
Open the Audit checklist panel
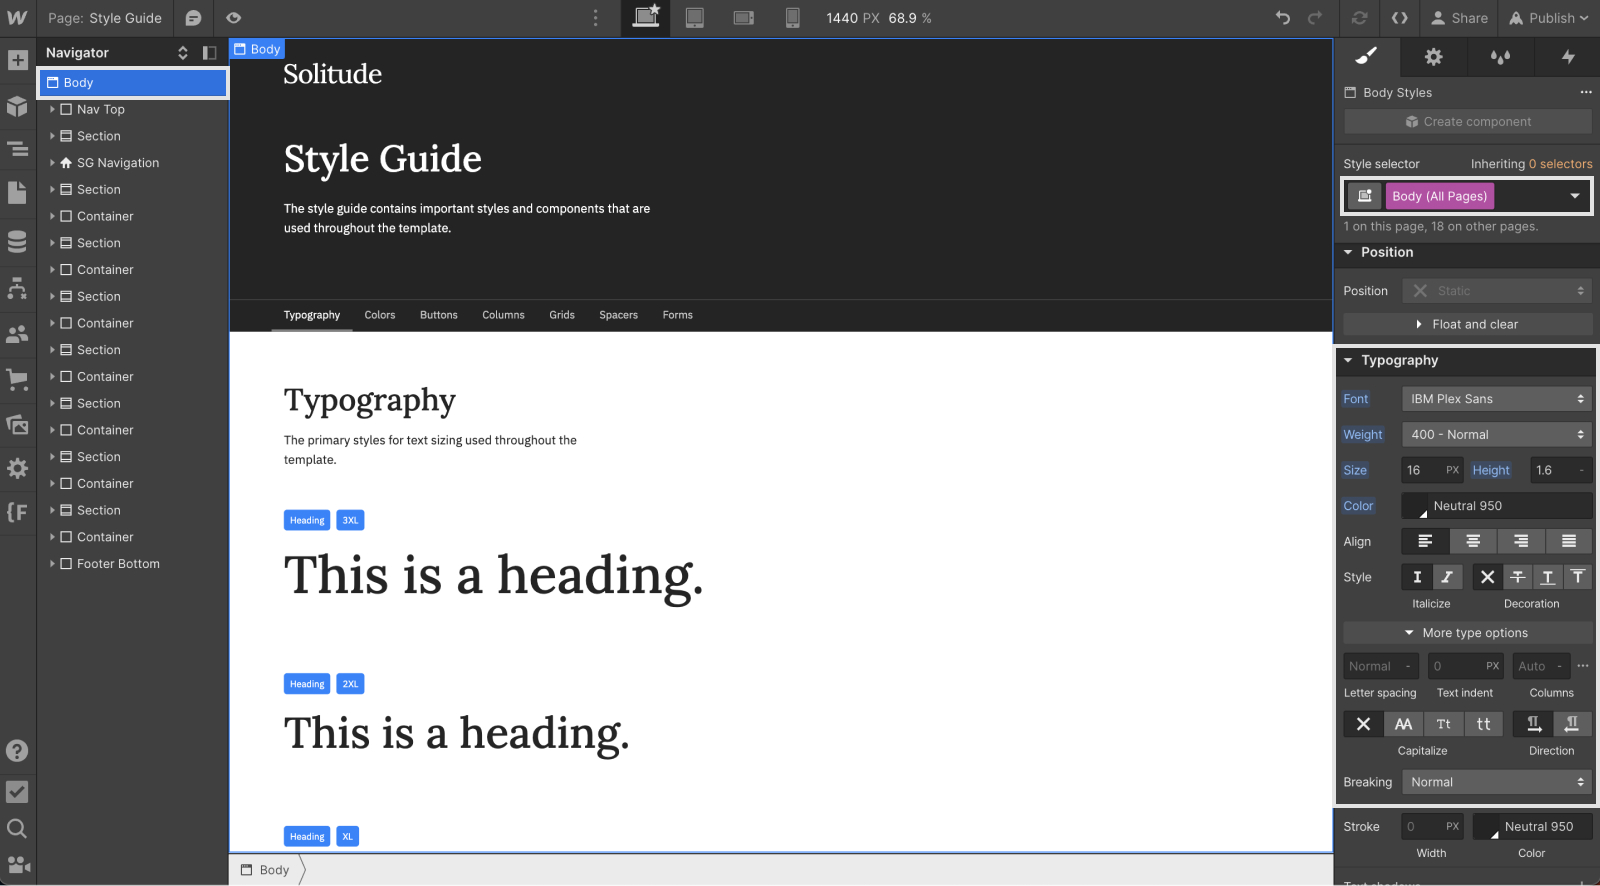tap(17, 792)
